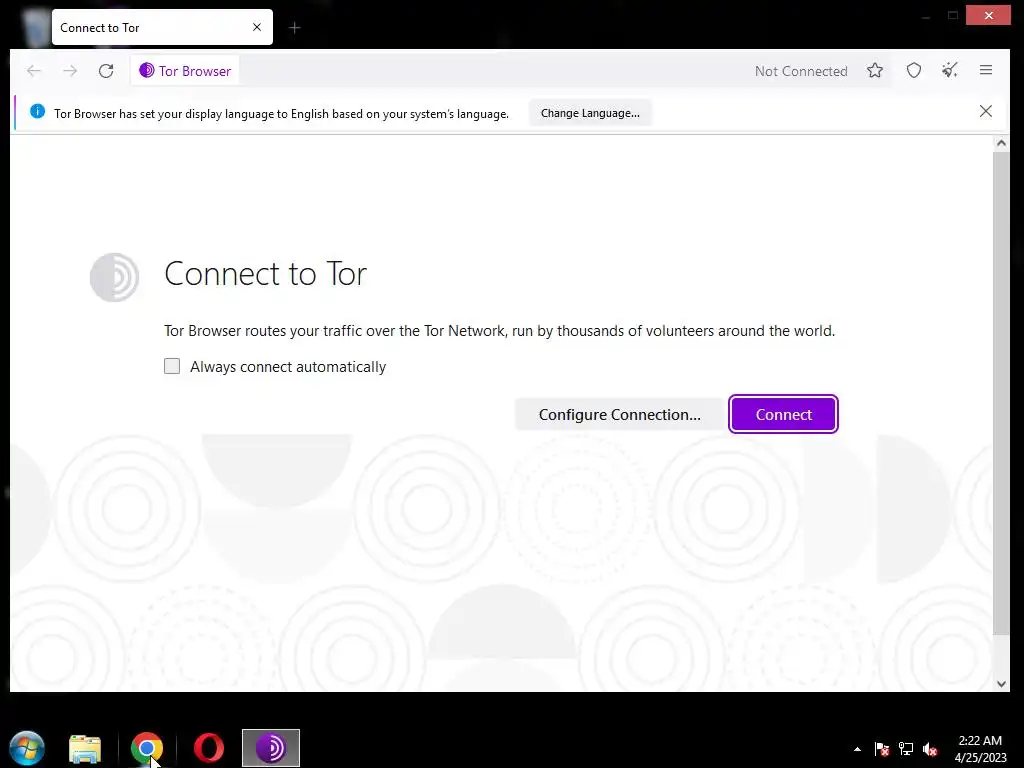This screenshot has width=1024, height=768.
Task: Click the network status tray icon
Action: [906, 749]
